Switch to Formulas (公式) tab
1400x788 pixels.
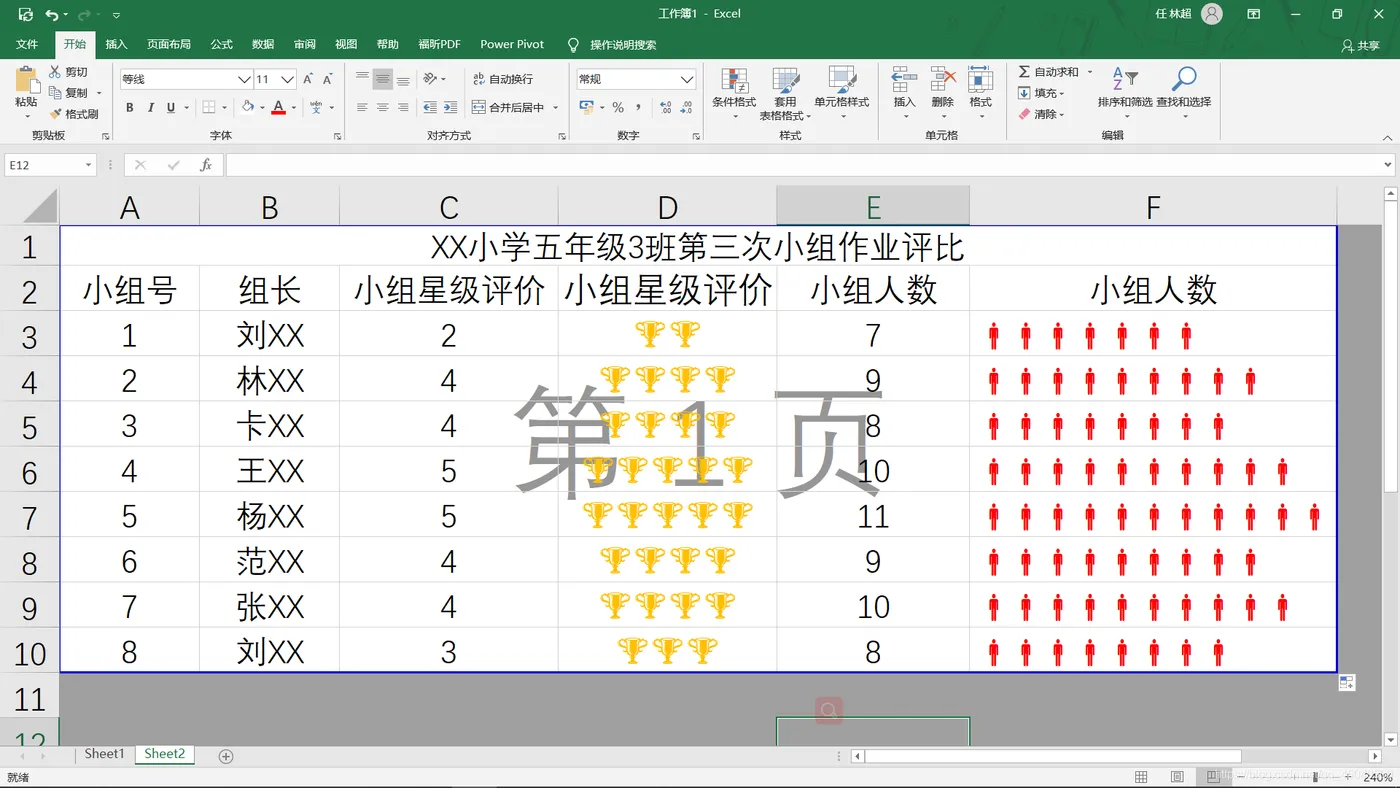pos(221,44)
